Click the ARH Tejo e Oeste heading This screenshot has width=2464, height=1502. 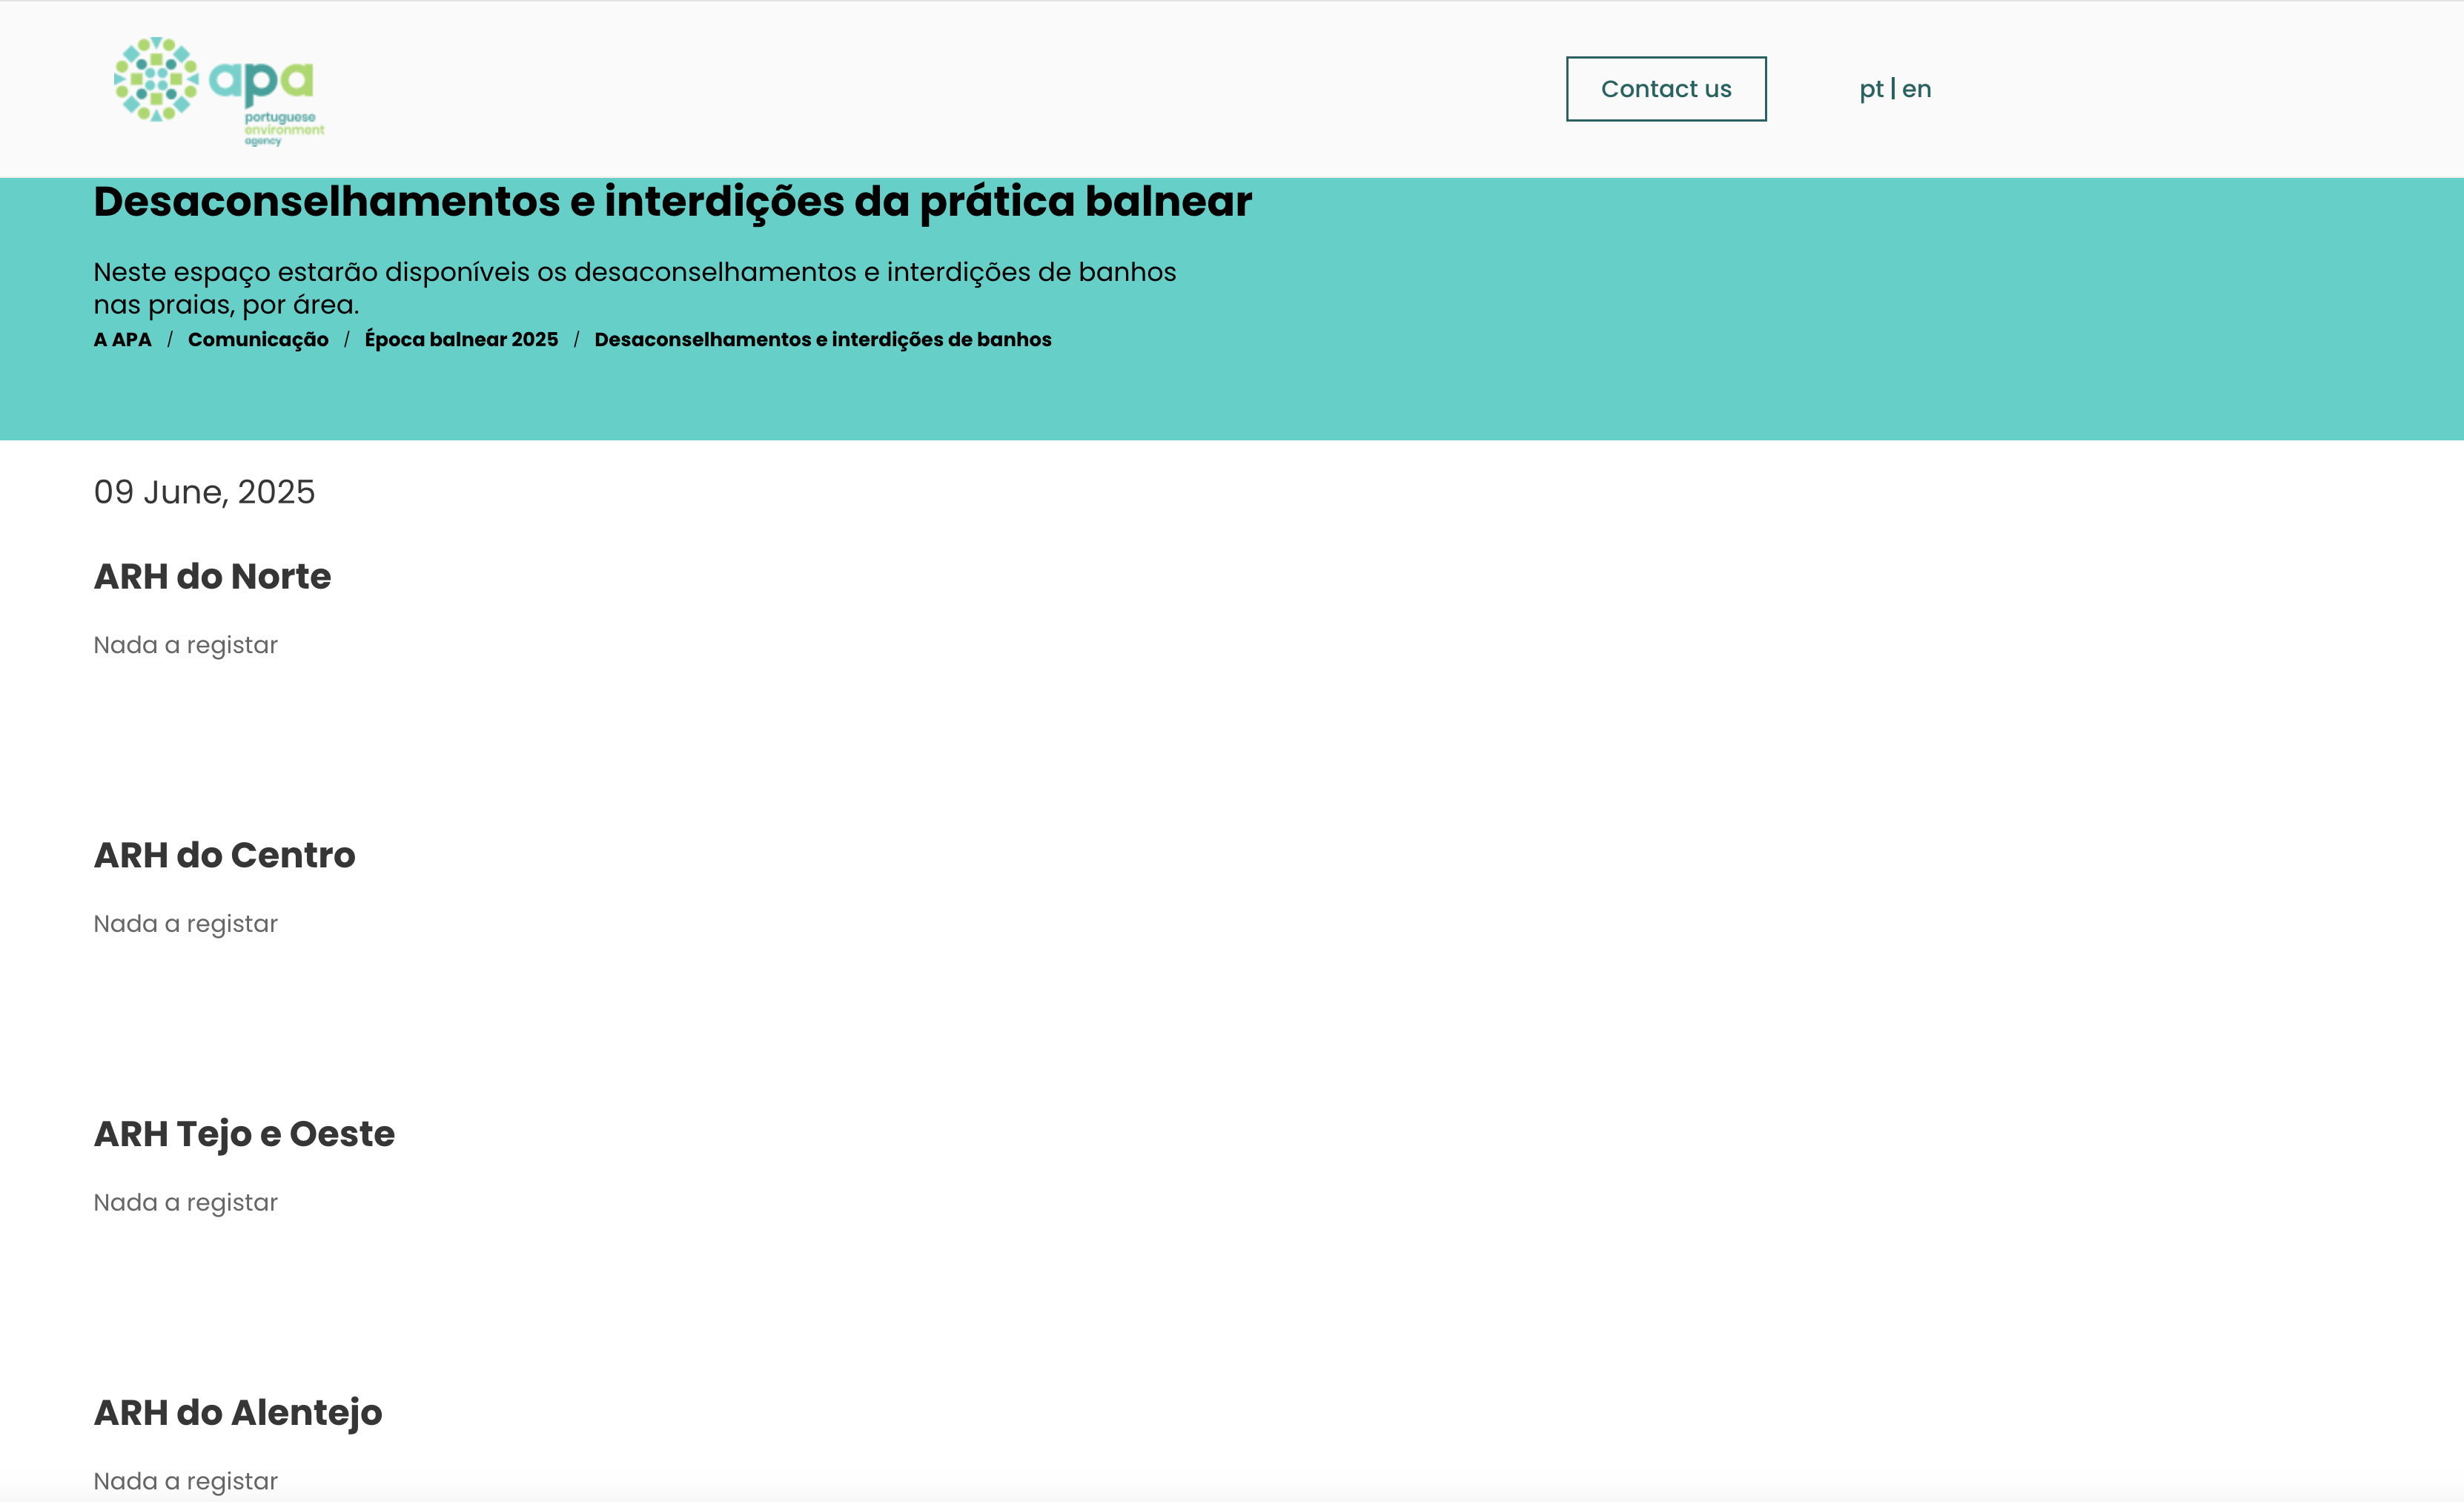coord(244,1134)
